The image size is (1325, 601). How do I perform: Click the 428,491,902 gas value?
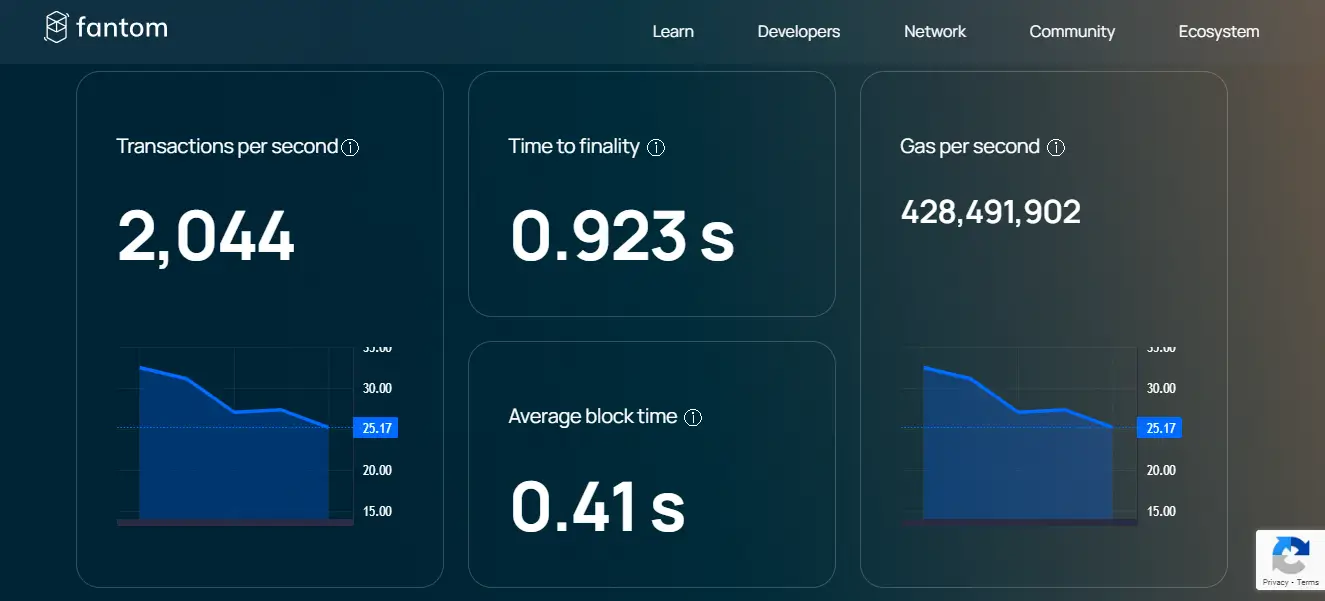991,212
